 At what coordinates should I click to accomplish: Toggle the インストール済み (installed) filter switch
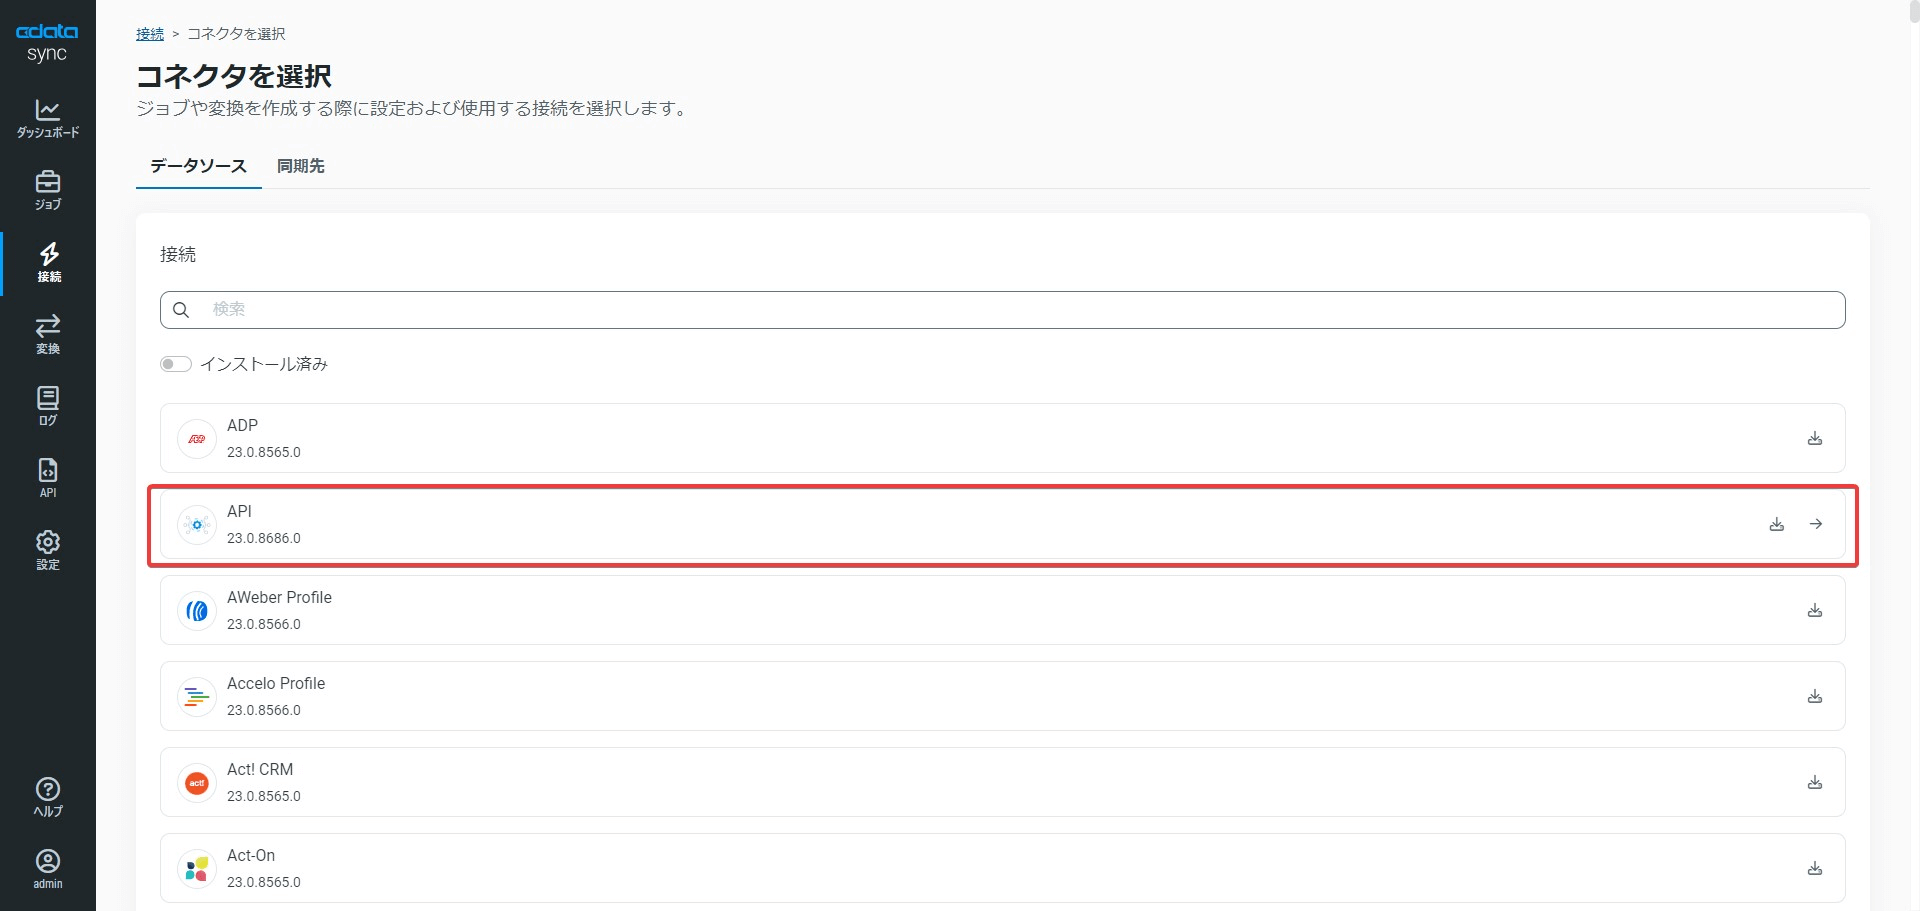point(176,364)
